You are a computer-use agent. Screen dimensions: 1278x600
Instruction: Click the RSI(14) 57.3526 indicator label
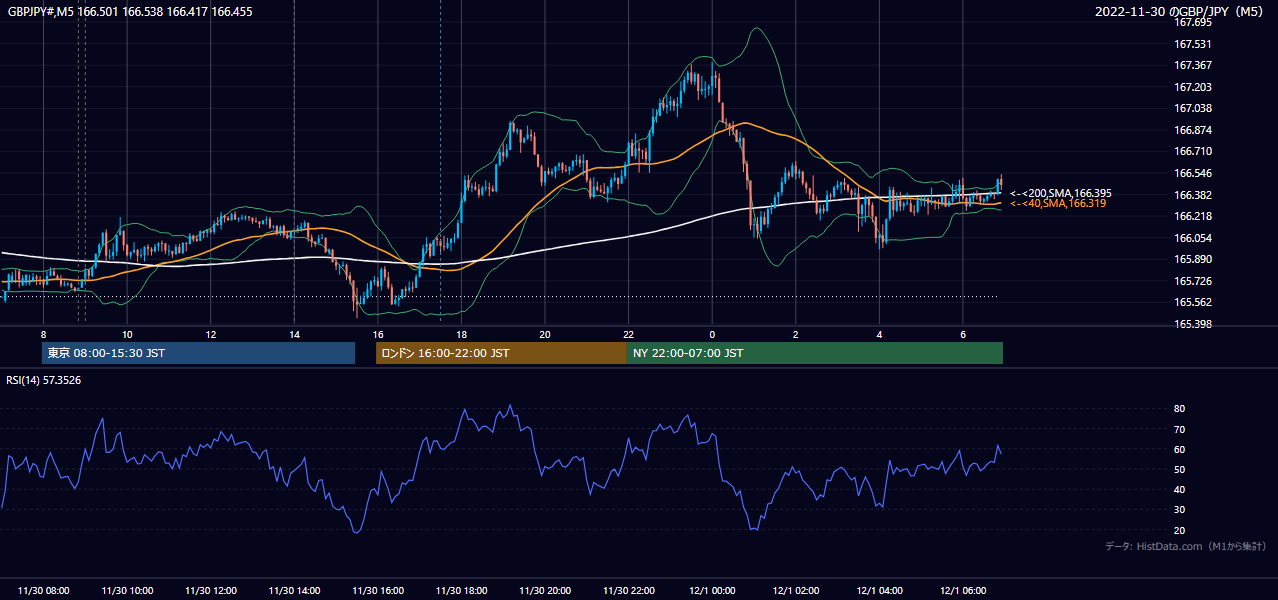pos(44,380)
